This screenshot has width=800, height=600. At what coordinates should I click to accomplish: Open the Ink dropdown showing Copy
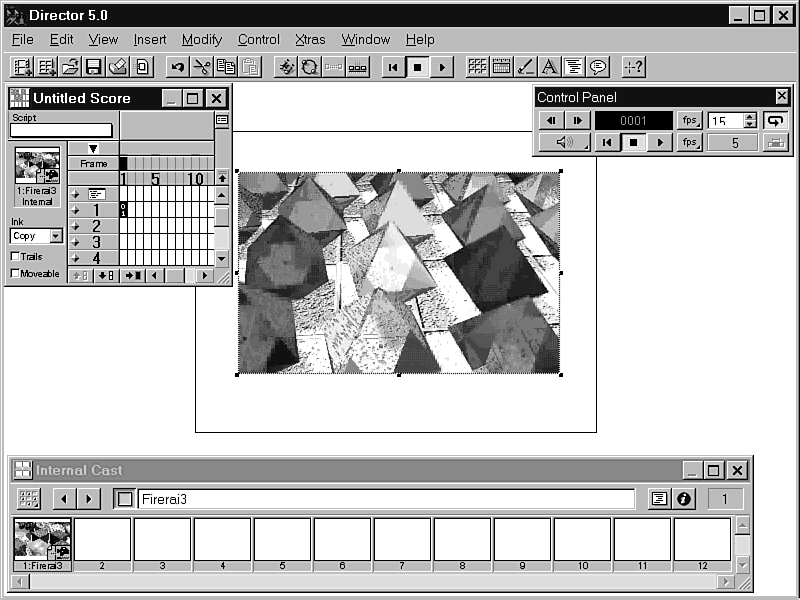55,236
